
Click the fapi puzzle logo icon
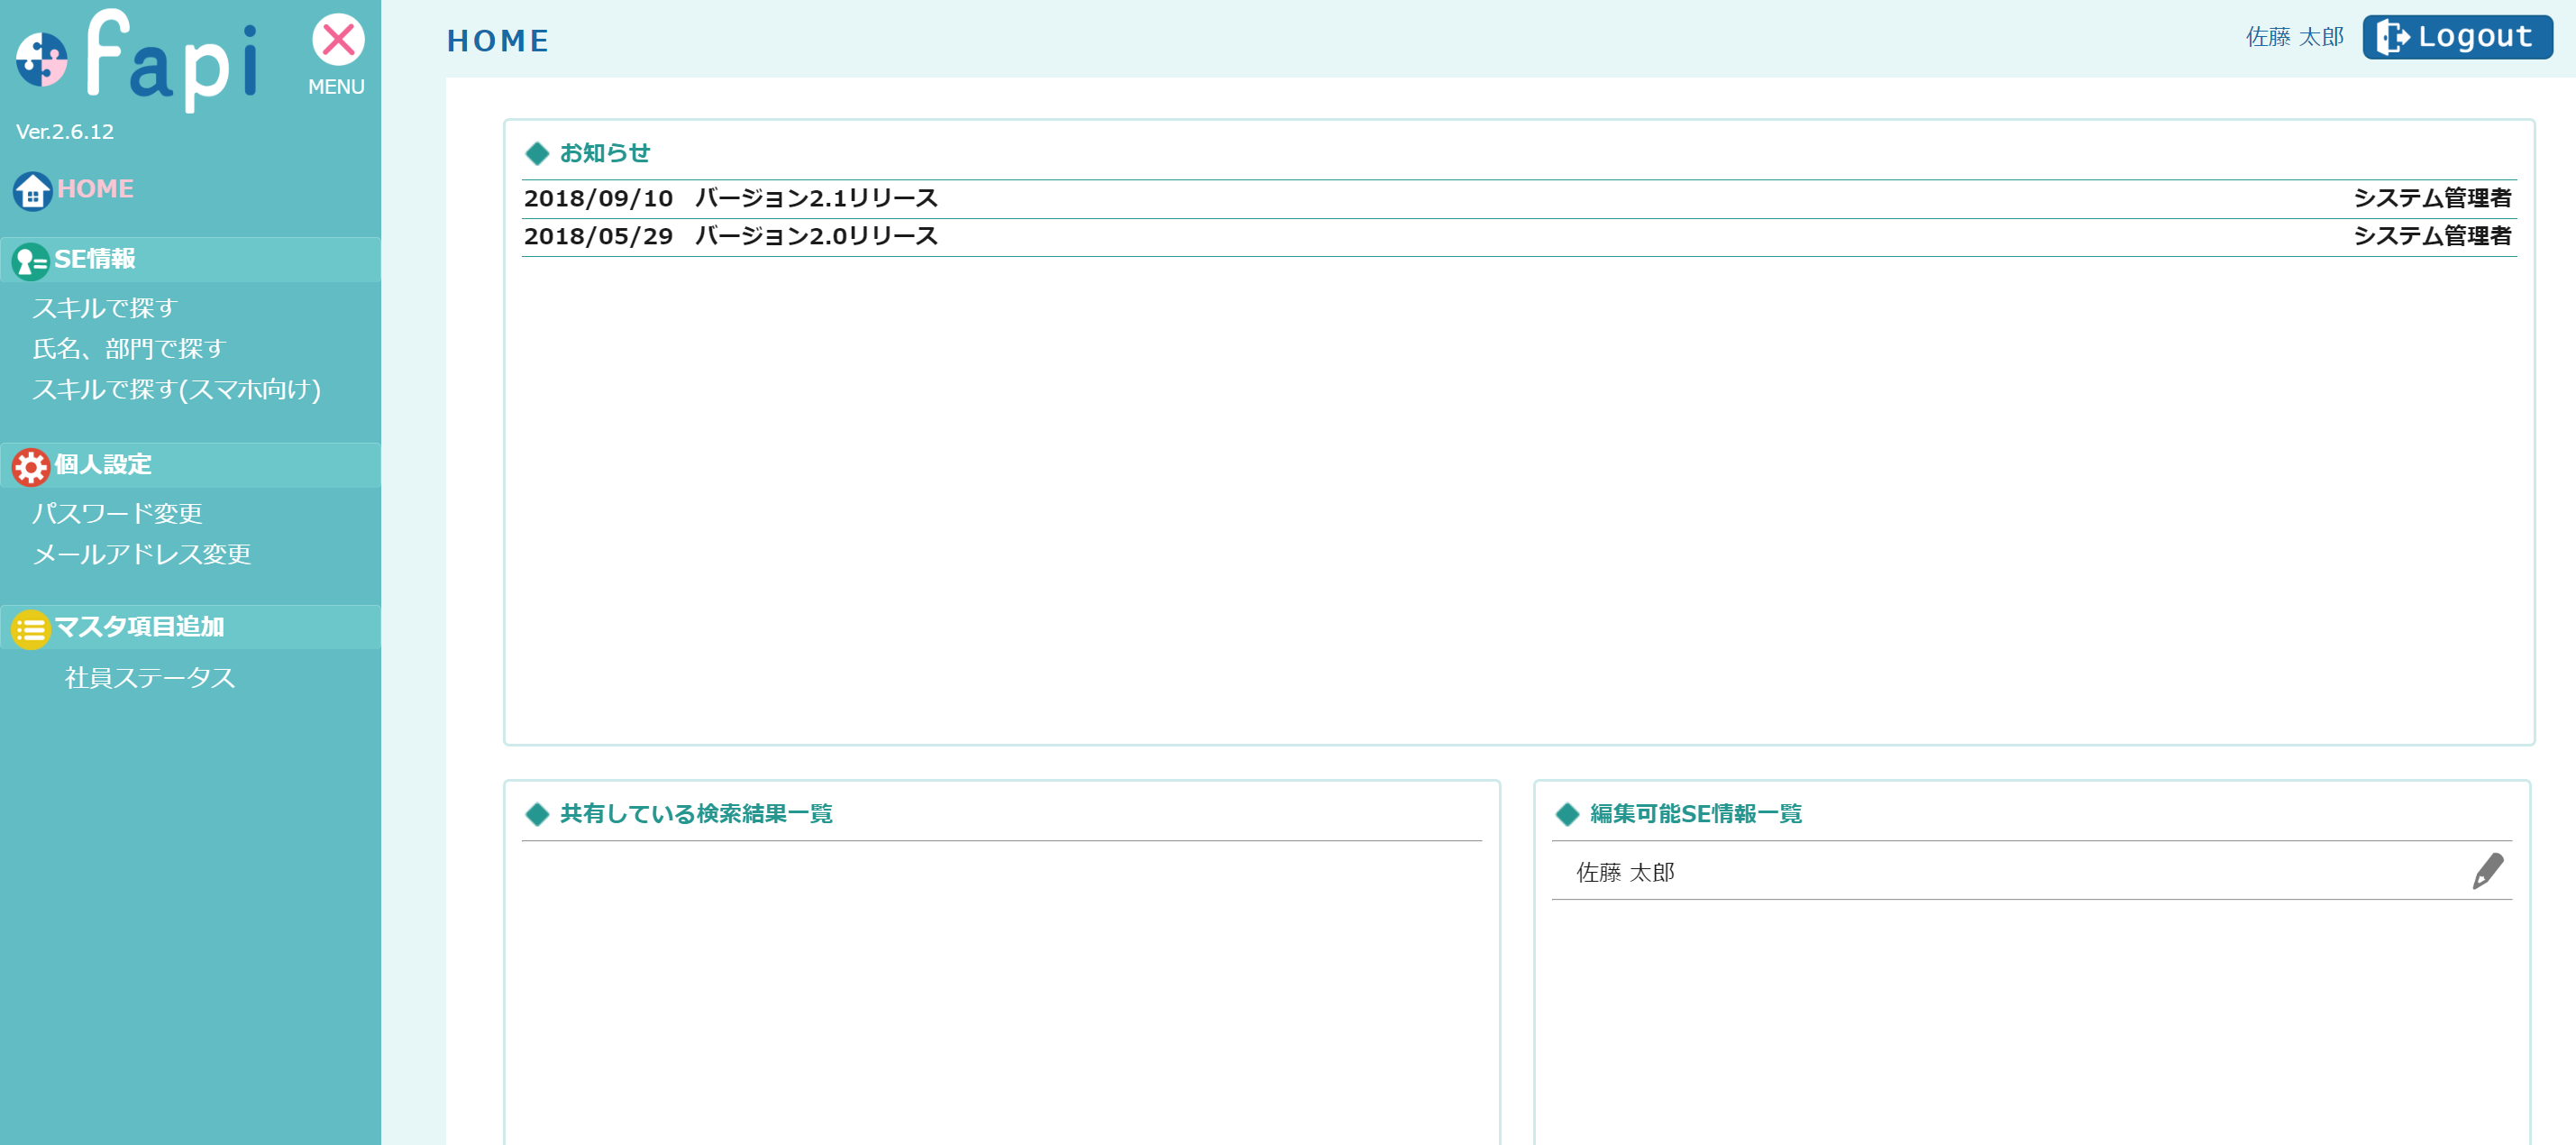[x=42, y=59]
